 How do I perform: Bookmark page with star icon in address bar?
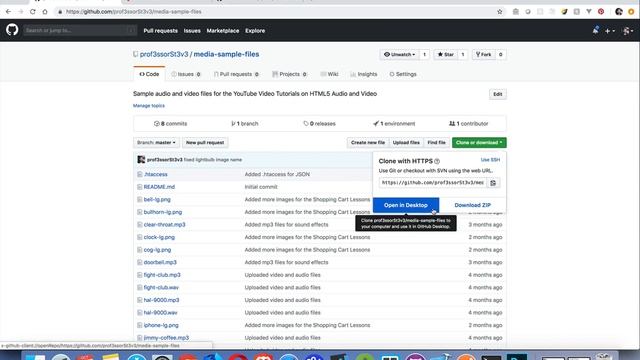point(500,12)
